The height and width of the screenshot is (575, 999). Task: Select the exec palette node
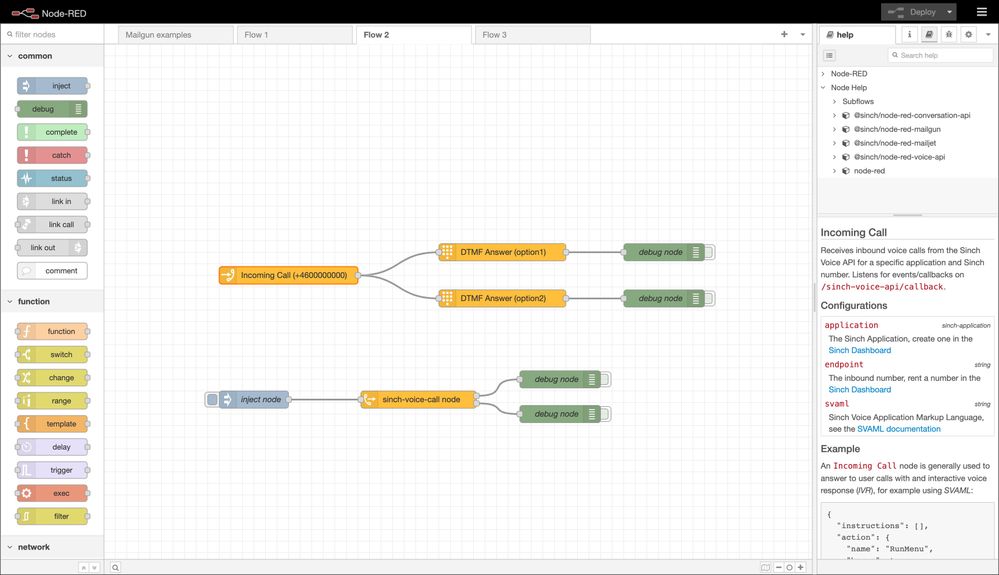(x=52, y=493)
